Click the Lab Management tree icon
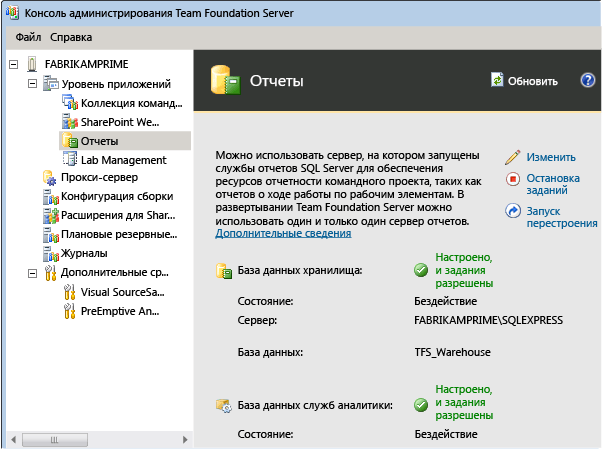Viewport: 602px width, 449px height. [70, 159]
